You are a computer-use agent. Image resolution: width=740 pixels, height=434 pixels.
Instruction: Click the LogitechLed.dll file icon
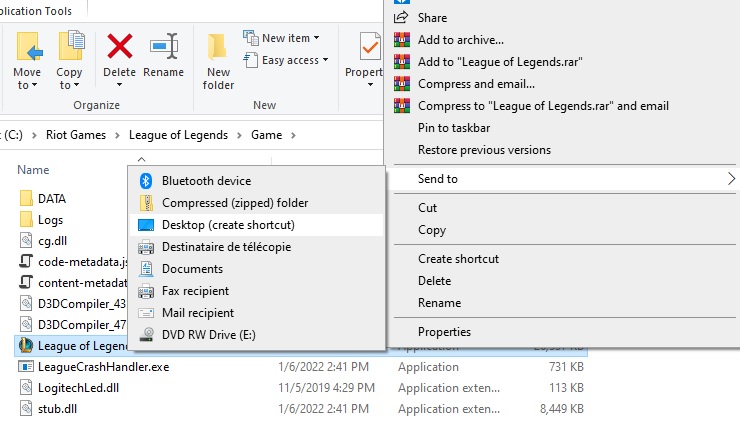click(x=26, y=387)
